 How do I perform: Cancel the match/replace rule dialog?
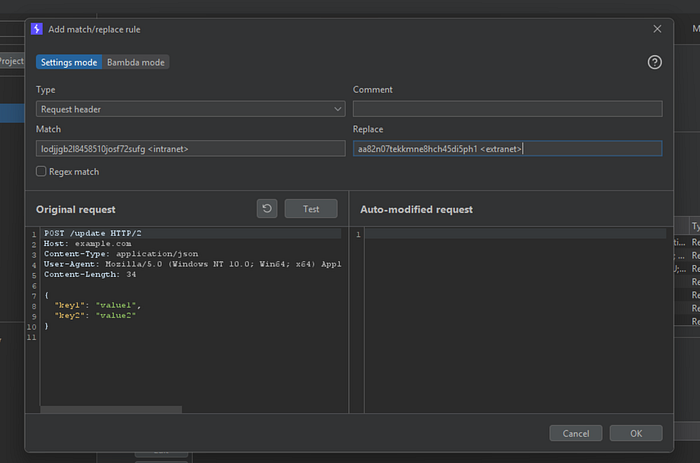[576, 433]
